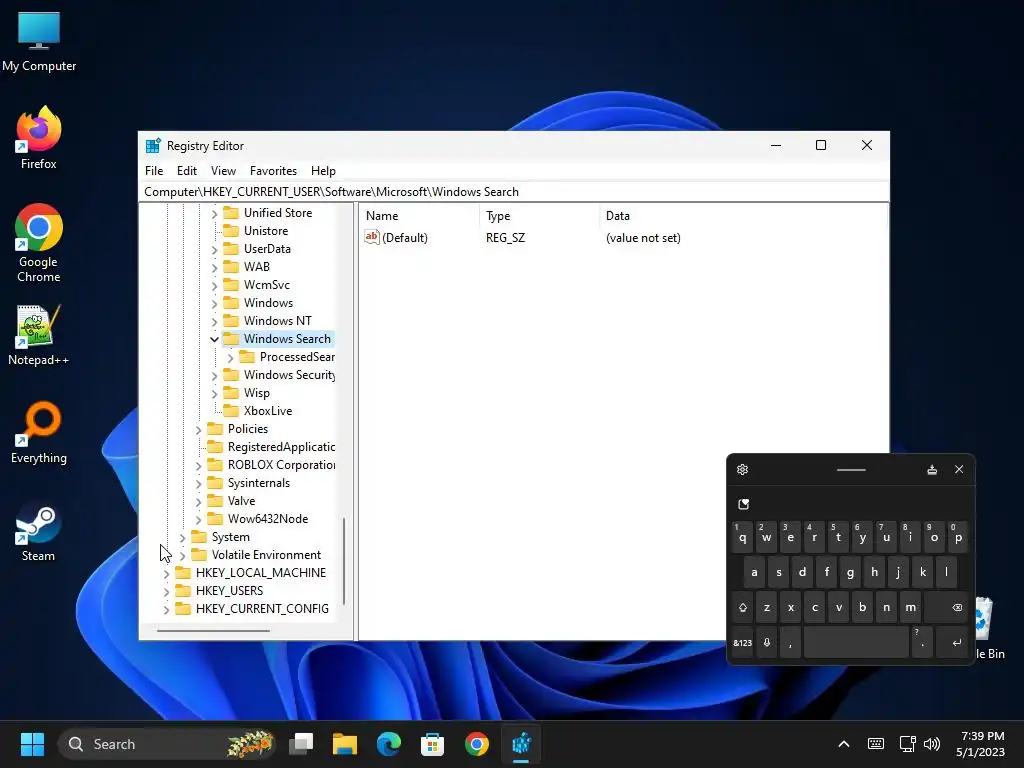Open the Notepad++ desktop shortcut
The image size is (1024, 768).
(x=39, y=334)
